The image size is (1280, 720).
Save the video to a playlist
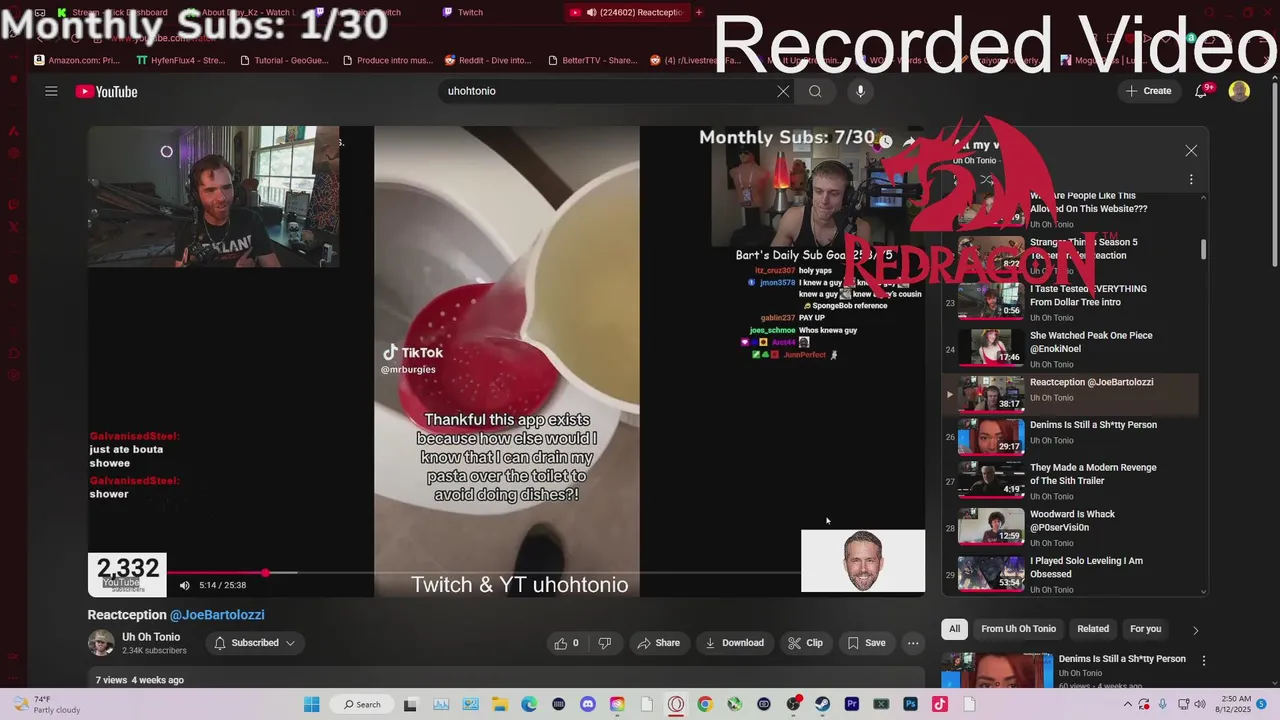click(x=866, y=643)
